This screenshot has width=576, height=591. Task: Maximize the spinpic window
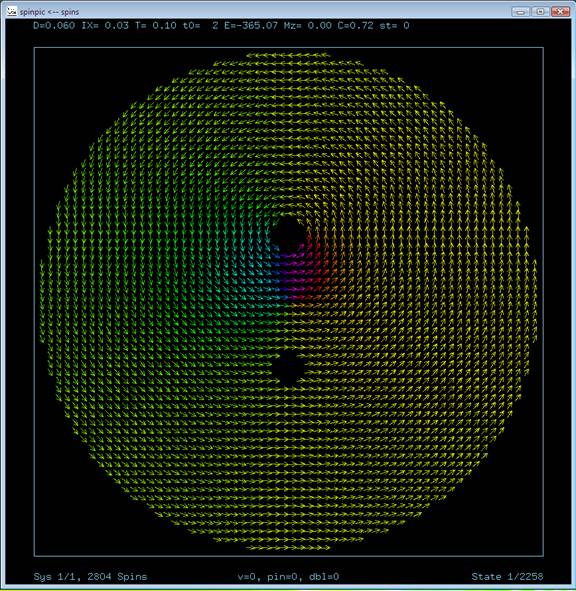click(540, 12)
